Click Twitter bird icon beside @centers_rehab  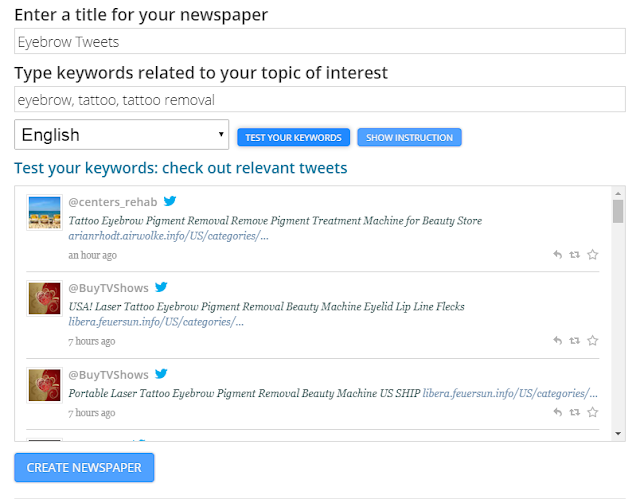(170, 201)
